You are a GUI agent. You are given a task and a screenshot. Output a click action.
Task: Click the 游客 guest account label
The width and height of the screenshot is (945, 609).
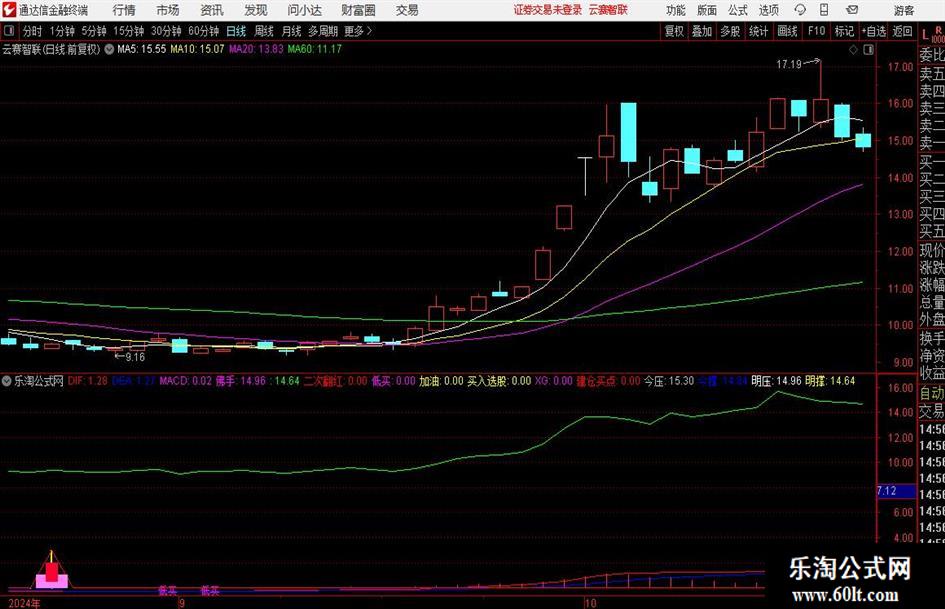coord(904,10)
